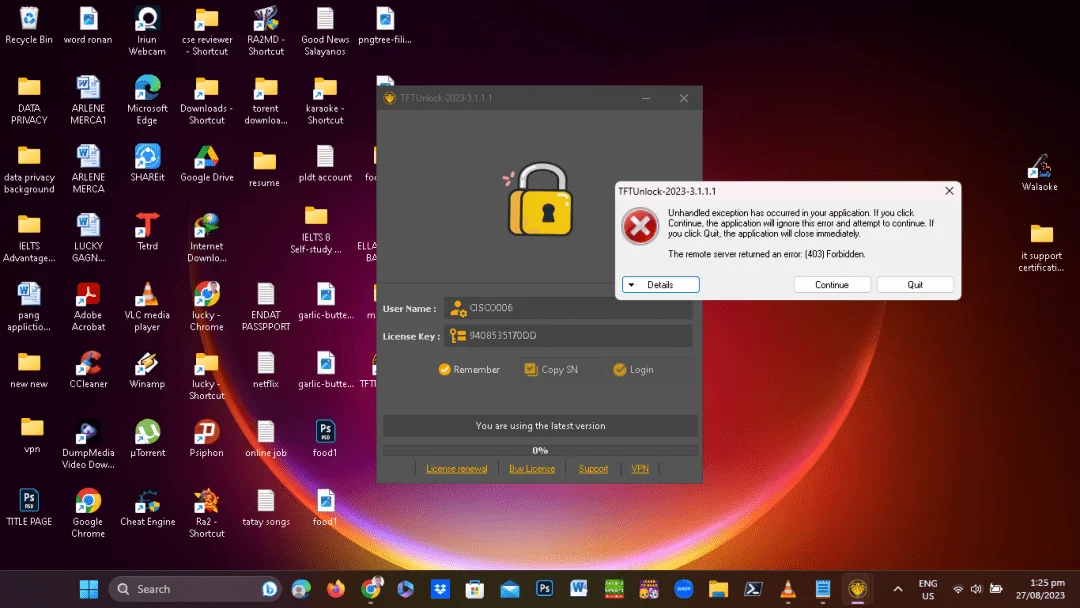Open Zoom from the taskbar
The width and height of the screenshot is (1080, 608).
pyautogui.click(x=683, y=589)
